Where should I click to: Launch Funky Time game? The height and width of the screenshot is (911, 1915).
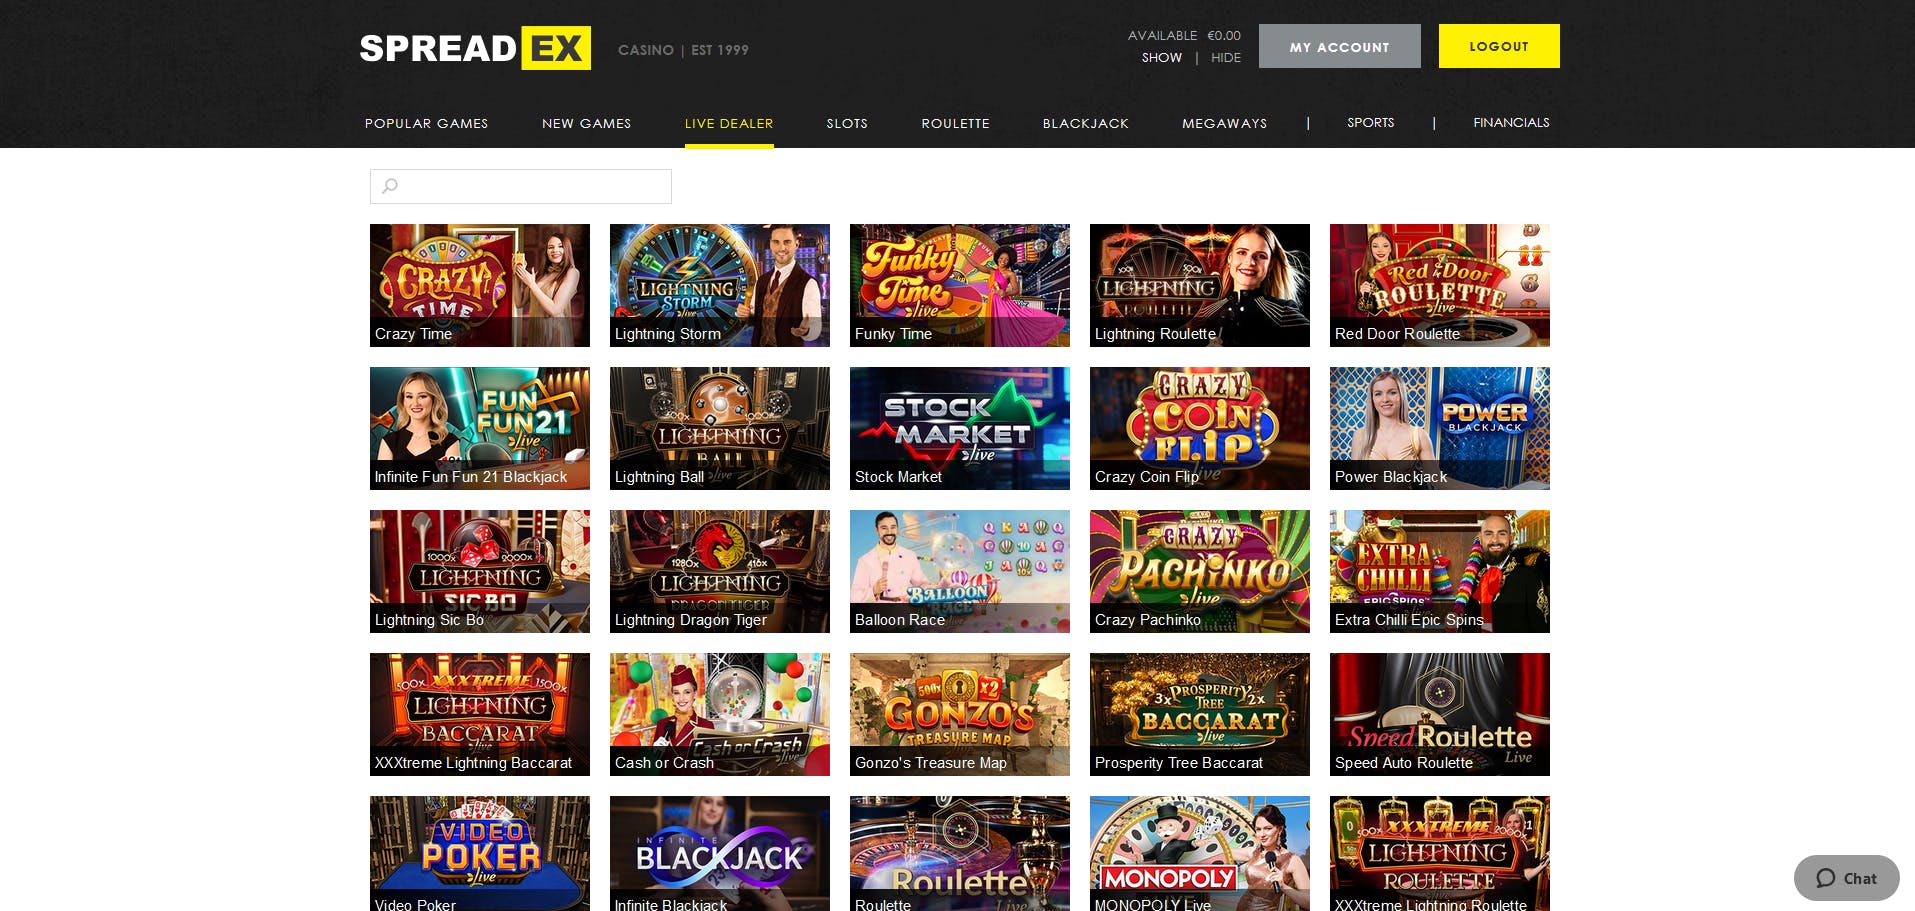(x=960, y=285)
